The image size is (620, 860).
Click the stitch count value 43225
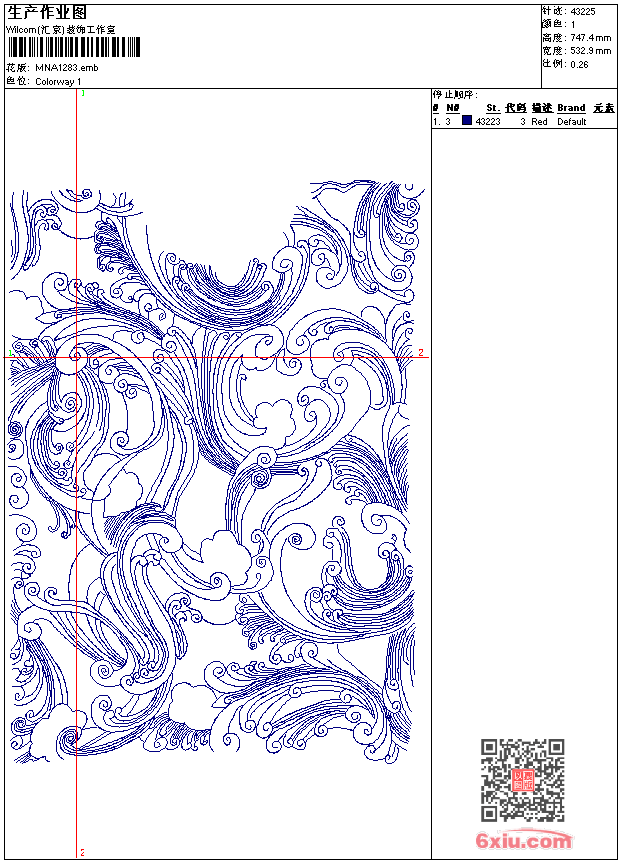point(582,11)
